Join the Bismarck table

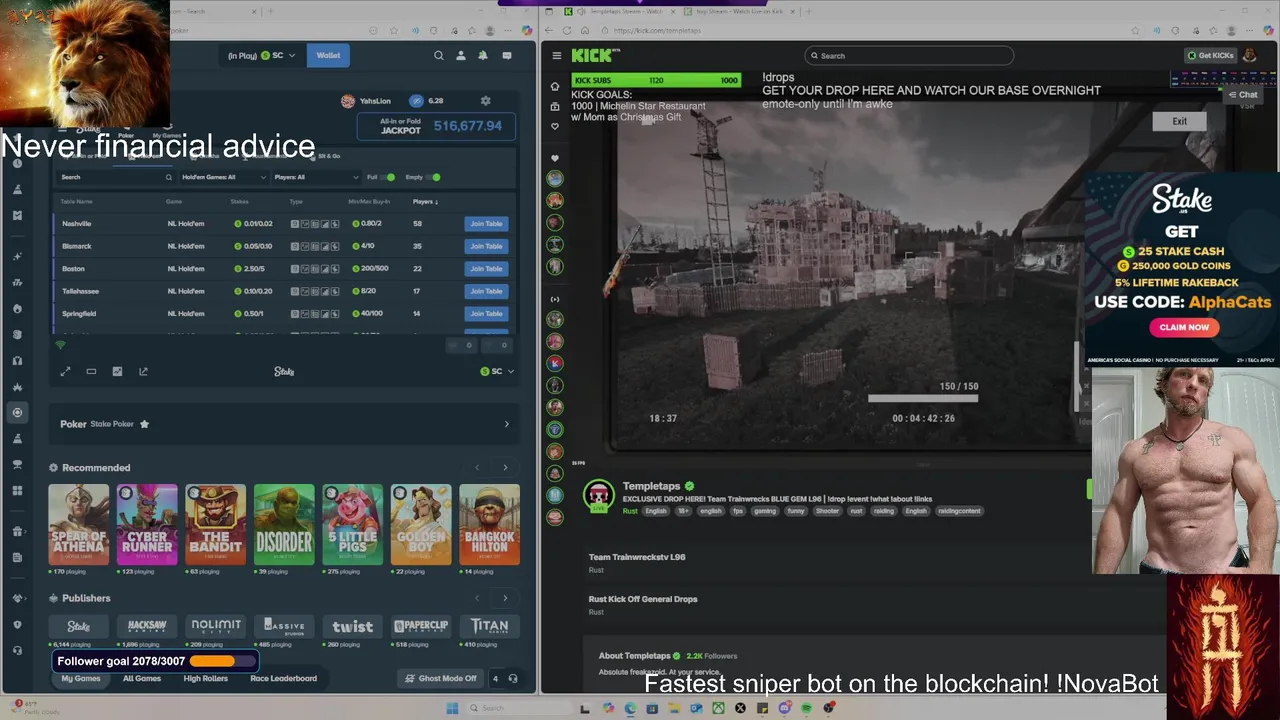[486, 246]
